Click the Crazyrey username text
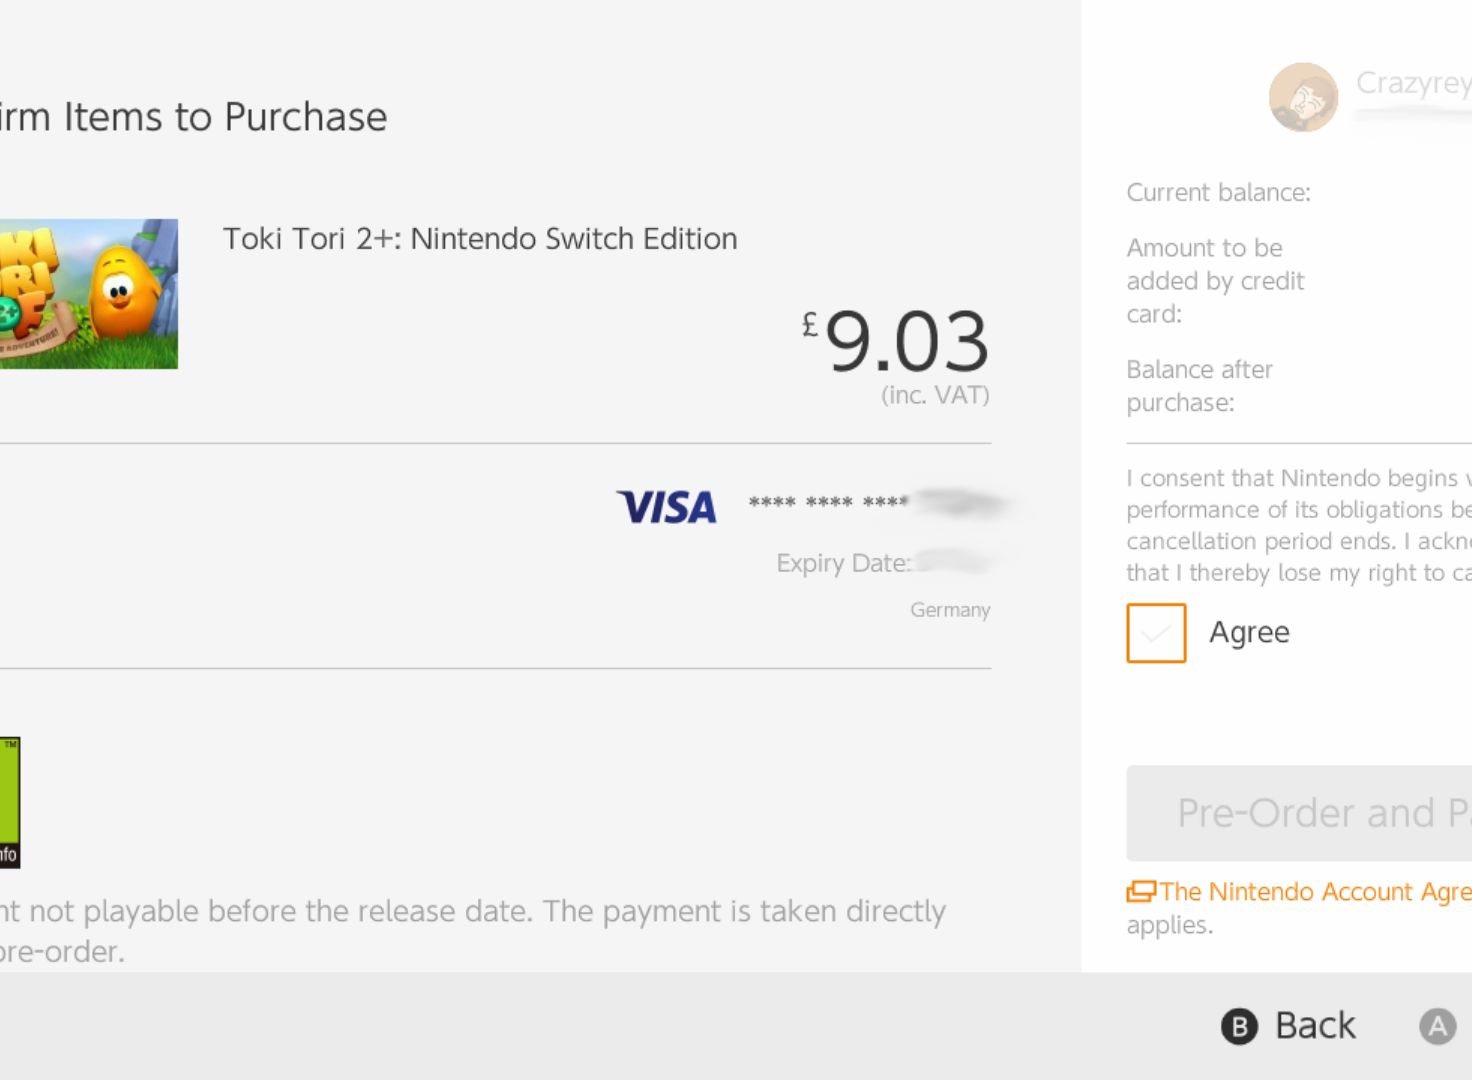 (x=1413, y=83)
